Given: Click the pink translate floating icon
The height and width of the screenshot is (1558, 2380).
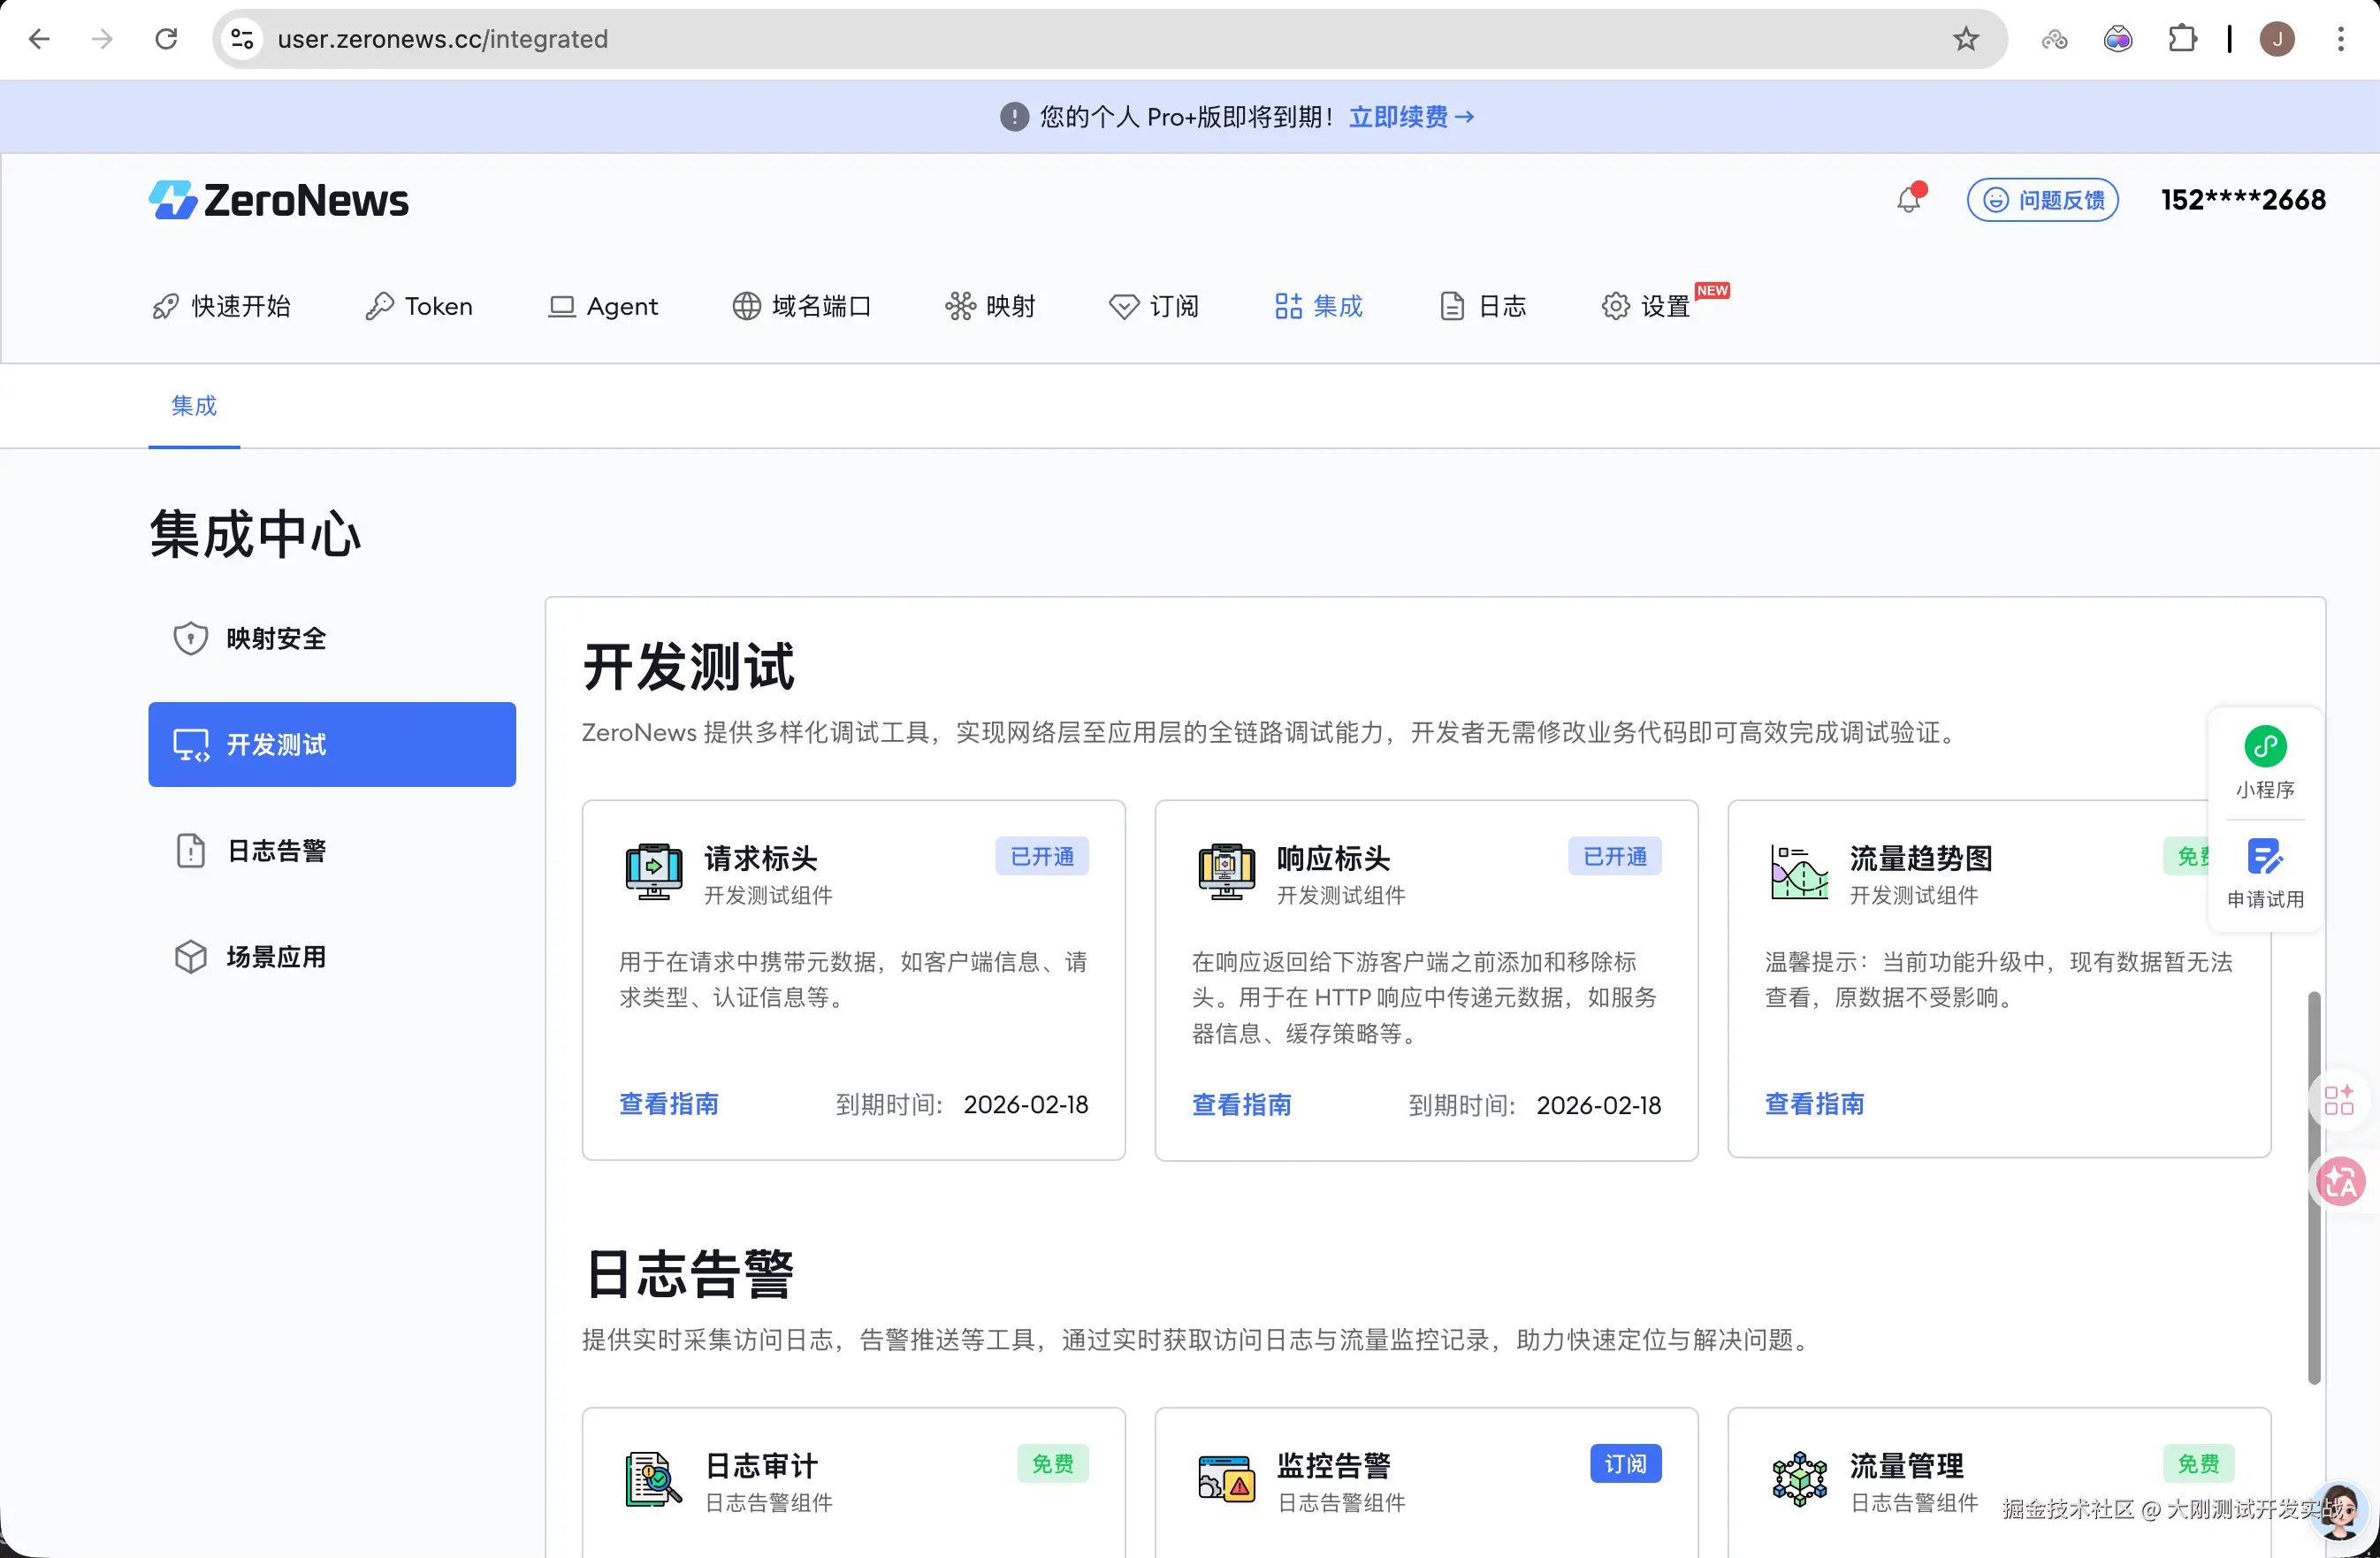Looking at the screenshot, I should pyautogui.click(x=2341, y=1182).
